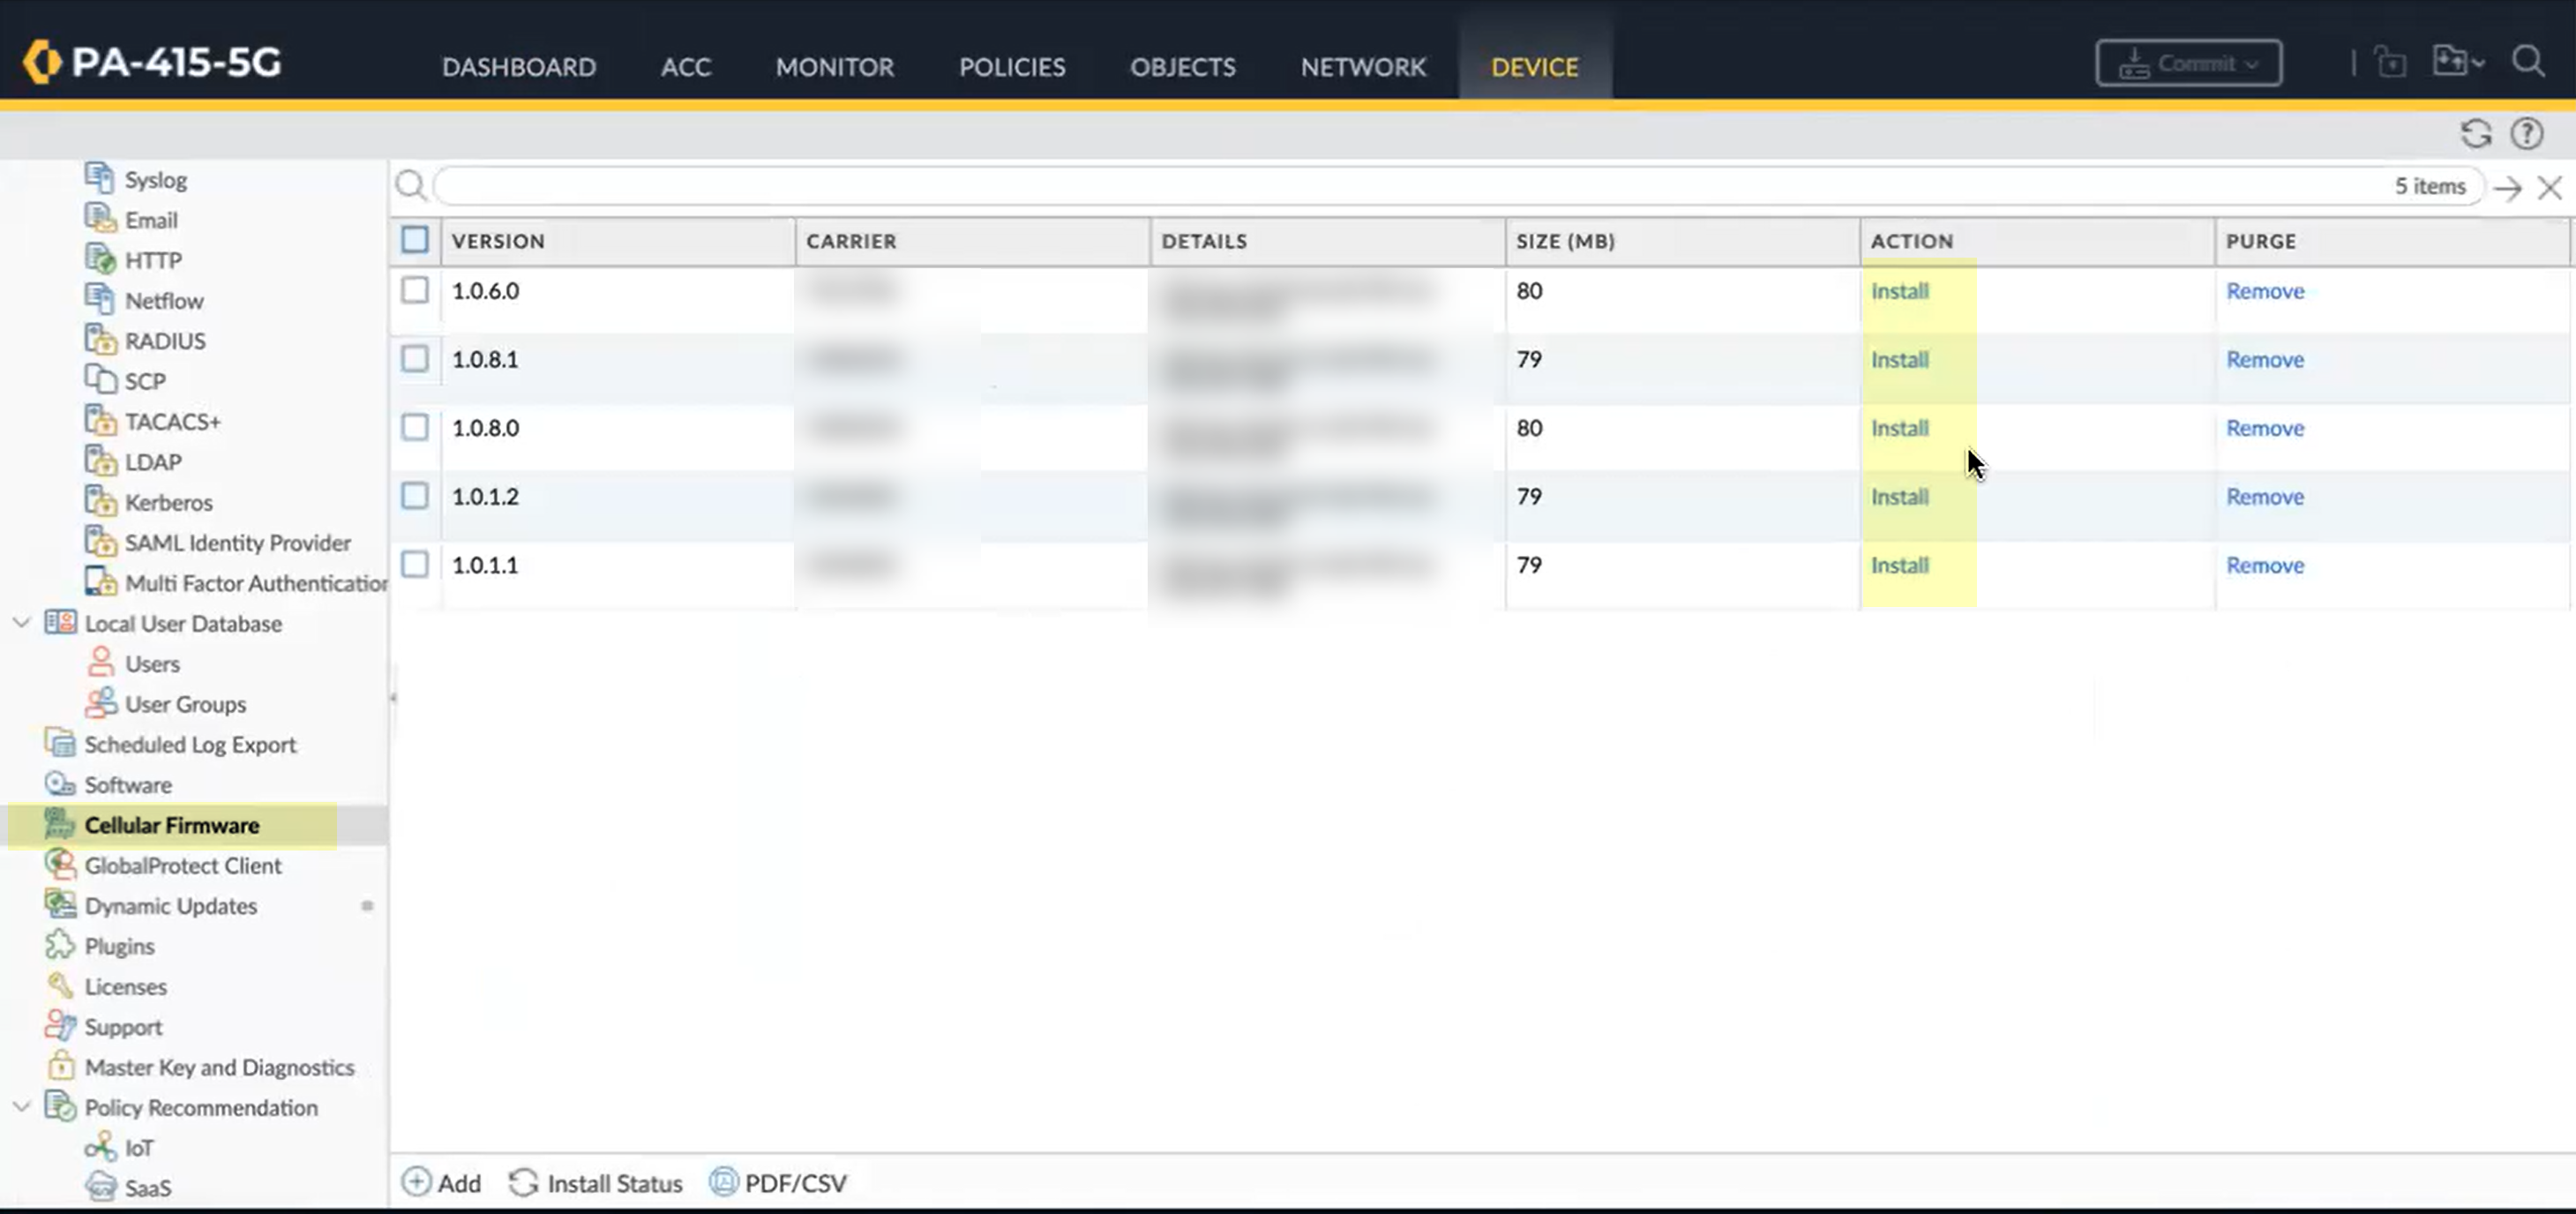Switch to the NETWORK tab

1362,67
